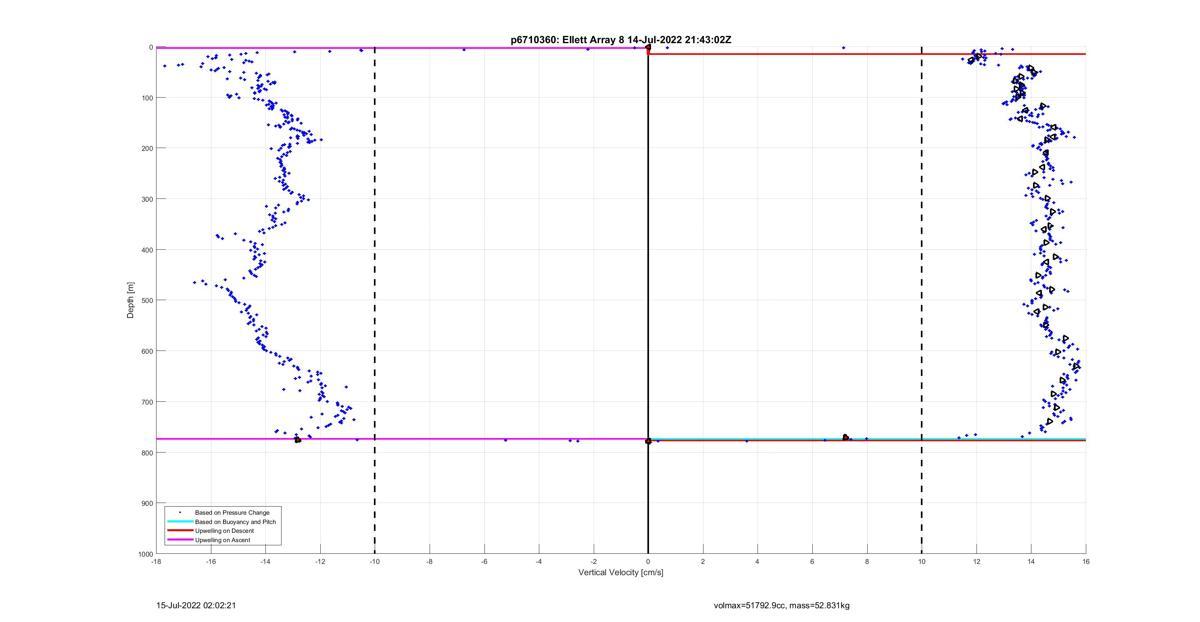Screen dimensions: 1200x622
Task: Click the x-axis tick label '-2'
Action: pos(594,561)
